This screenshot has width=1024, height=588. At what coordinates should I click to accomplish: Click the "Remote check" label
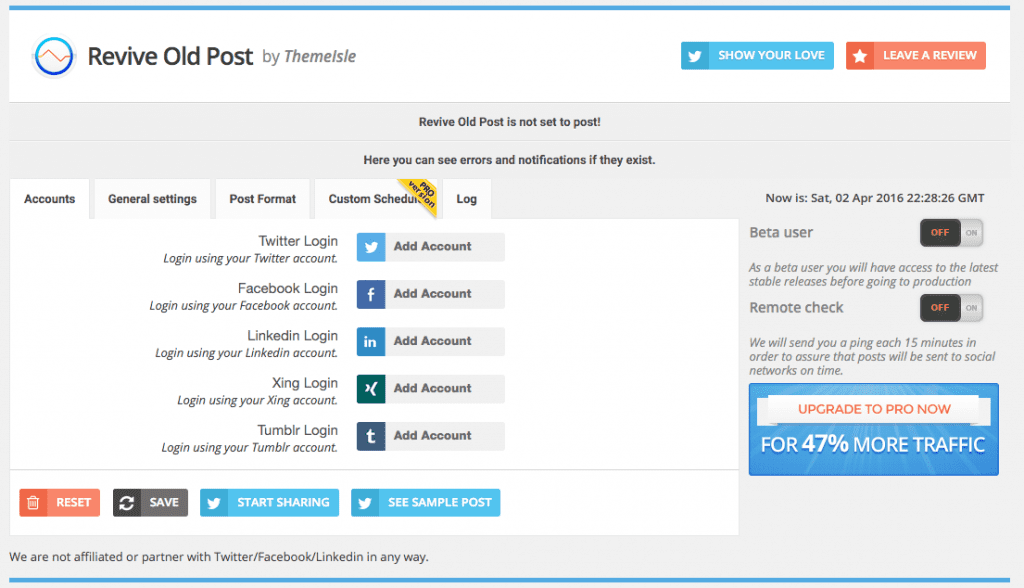coord(796,308)
